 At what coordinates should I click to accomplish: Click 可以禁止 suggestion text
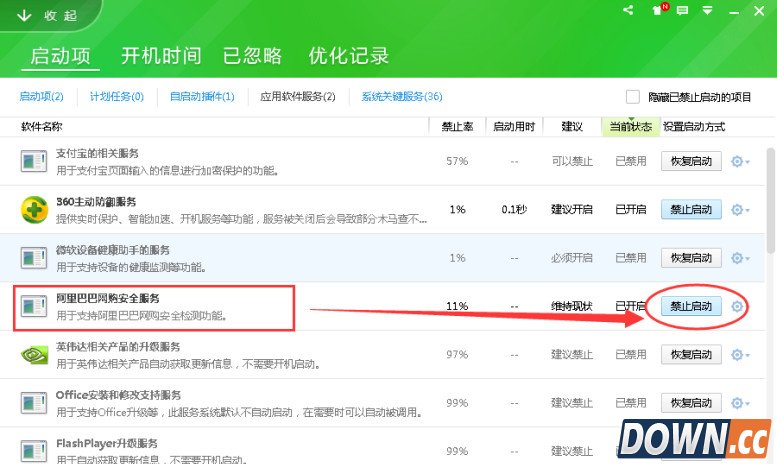572,161
